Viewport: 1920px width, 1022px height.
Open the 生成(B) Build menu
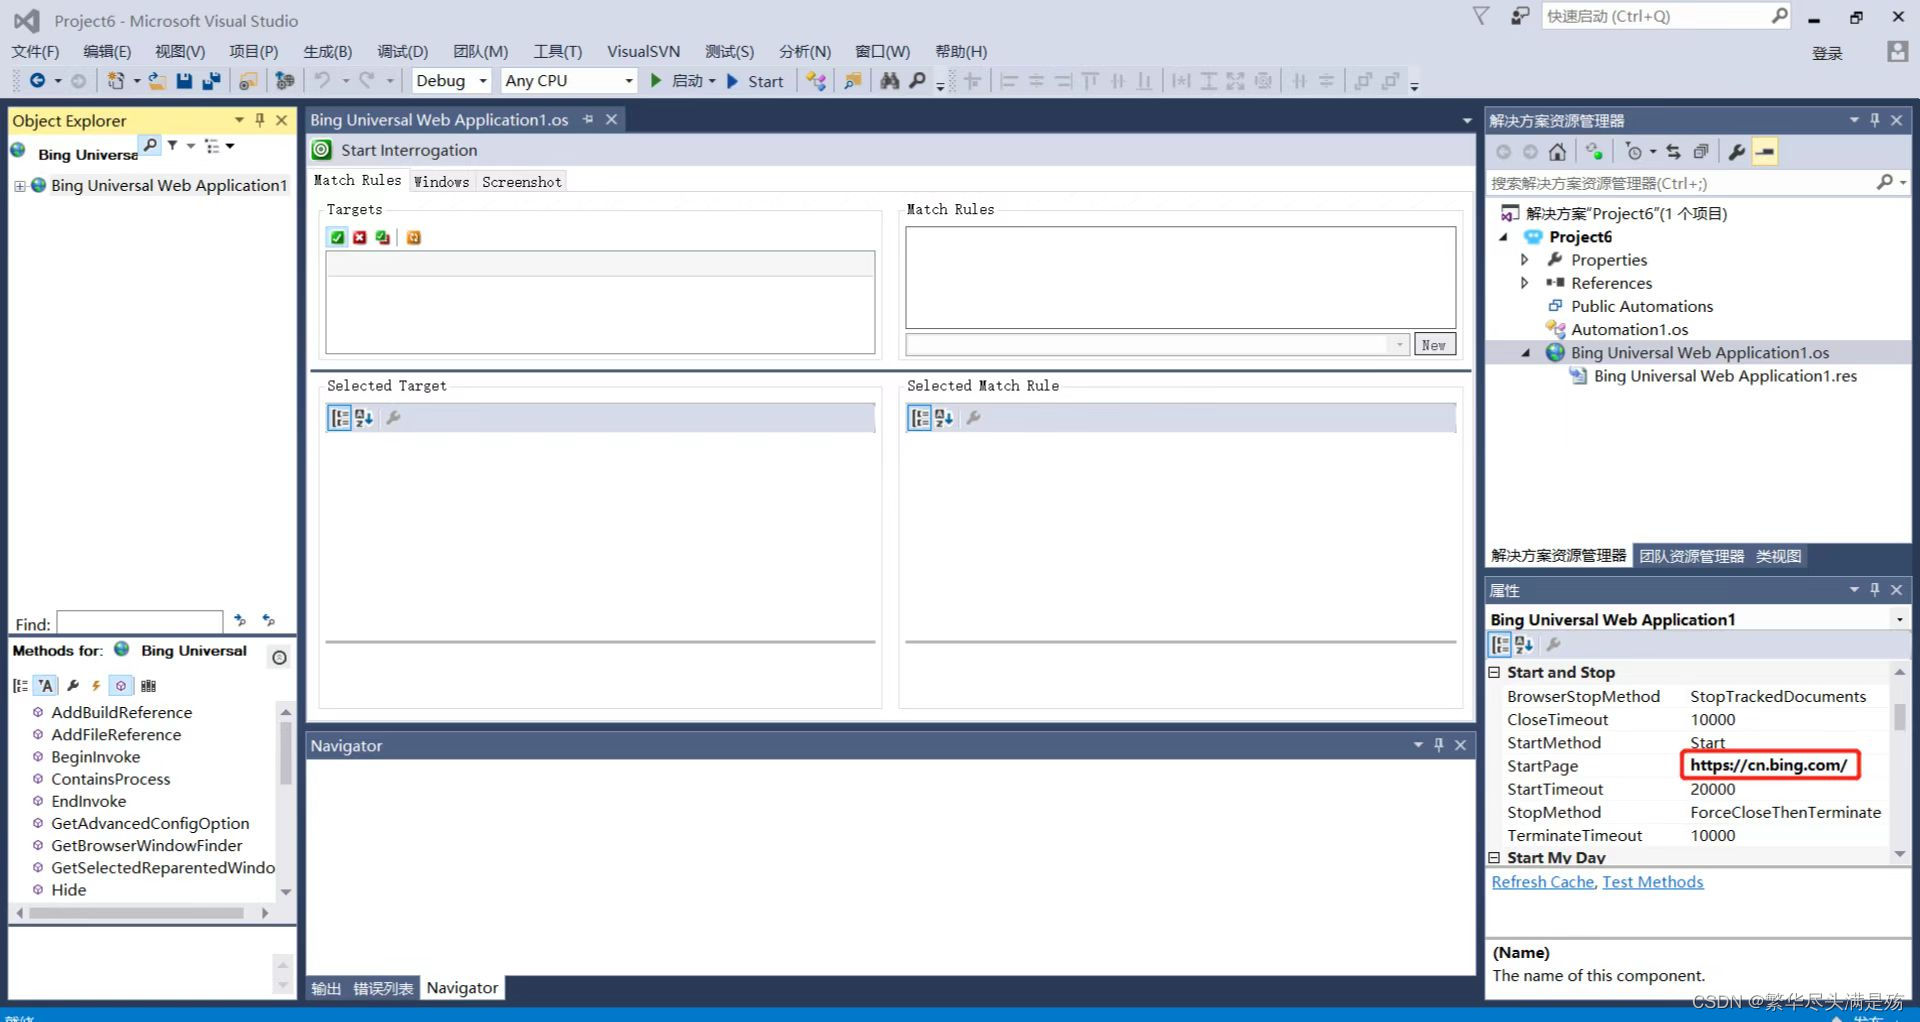pyautogui.click(x=328, y=51)
